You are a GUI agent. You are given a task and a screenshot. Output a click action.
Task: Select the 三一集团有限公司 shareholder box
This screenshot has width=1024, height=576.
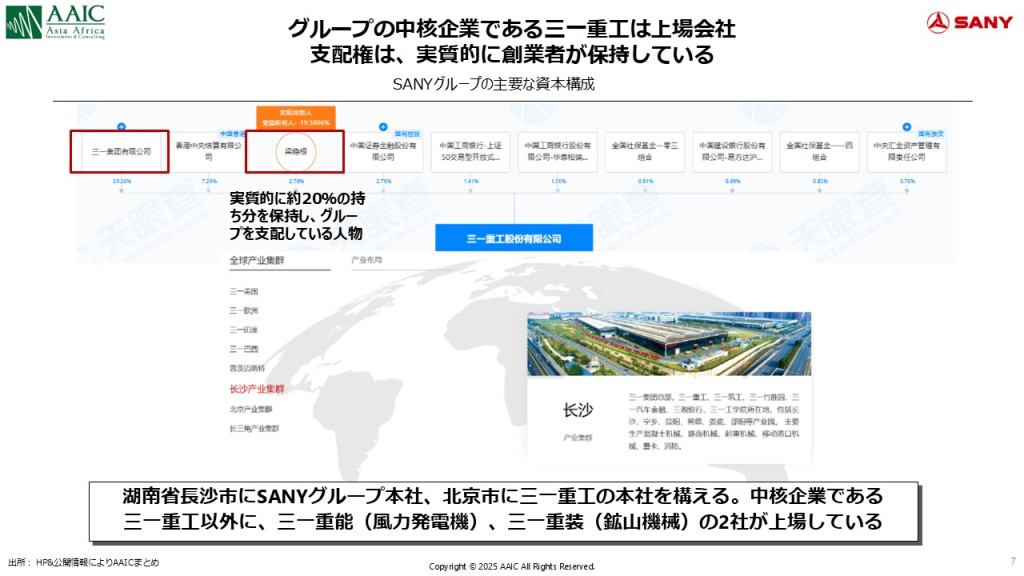click(120, 152)
